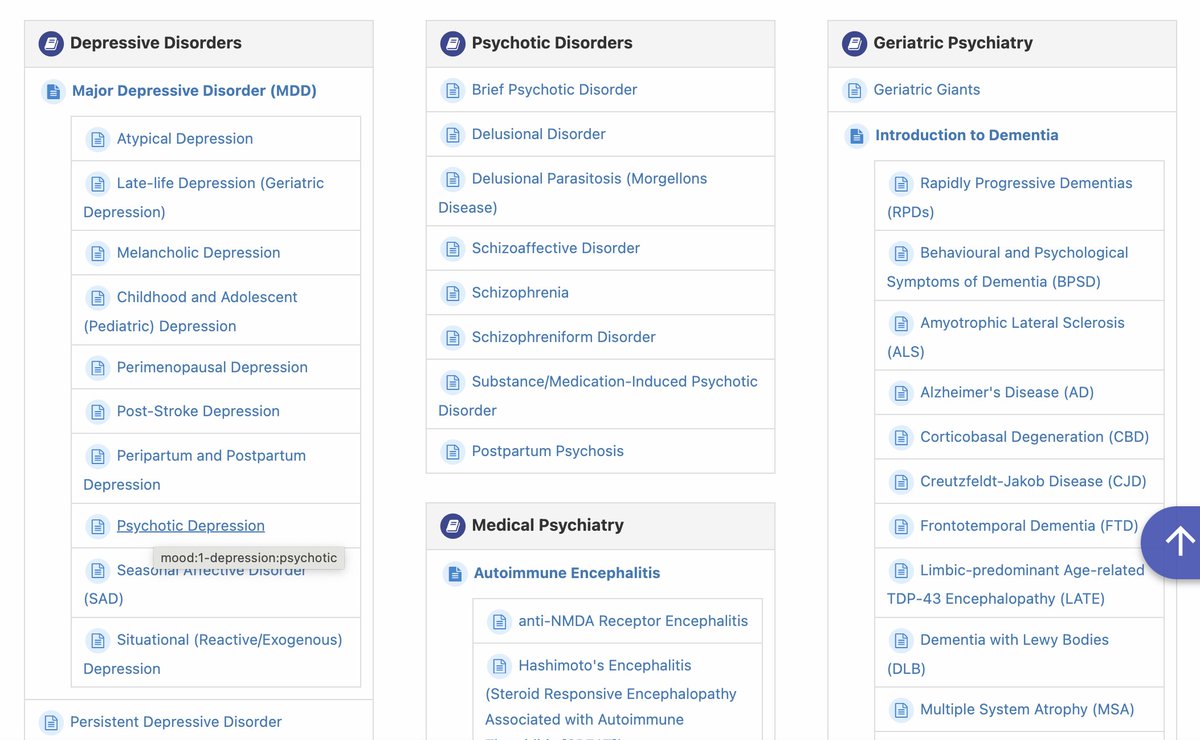Open the Delusional Disorder page
Image resolution: width=1200 pixels, height=740 pixels.
coord(539,134)
